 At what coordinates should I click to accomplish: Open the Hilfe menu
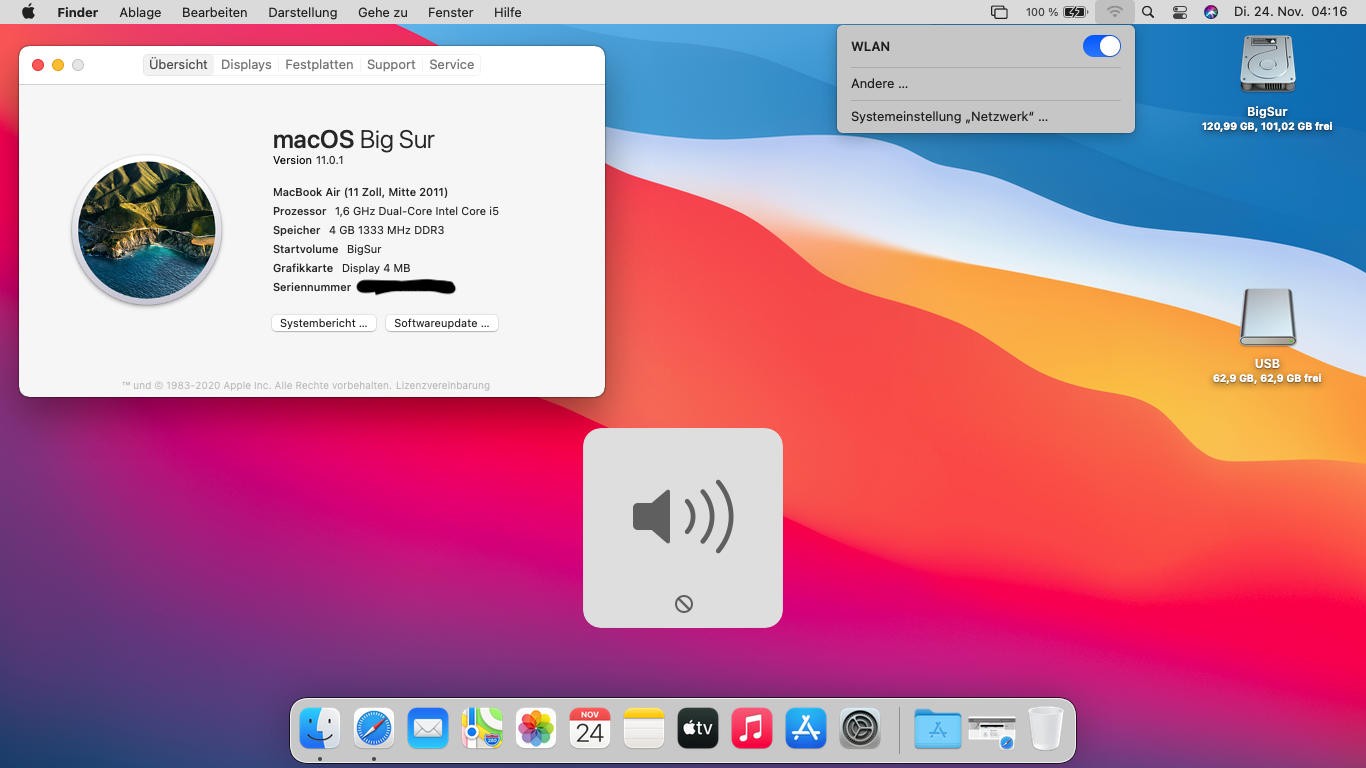coord(508,12)
